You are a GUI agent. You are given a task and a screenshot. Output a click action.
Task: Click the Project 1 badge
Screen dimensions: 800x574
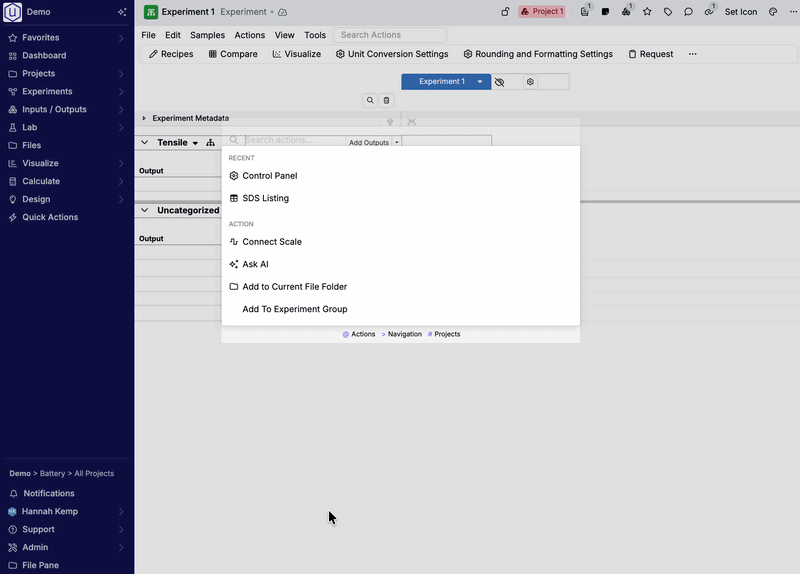click(x=542, y=12)
